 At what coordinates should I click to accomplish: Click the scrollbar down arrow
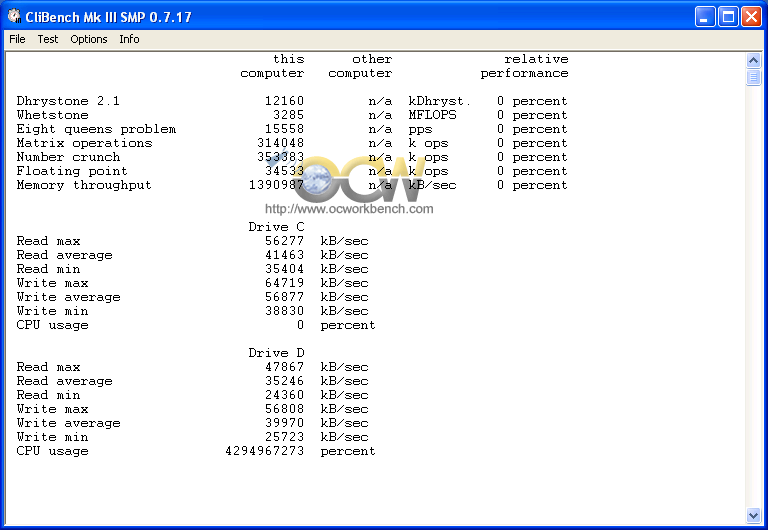point(753,515)
